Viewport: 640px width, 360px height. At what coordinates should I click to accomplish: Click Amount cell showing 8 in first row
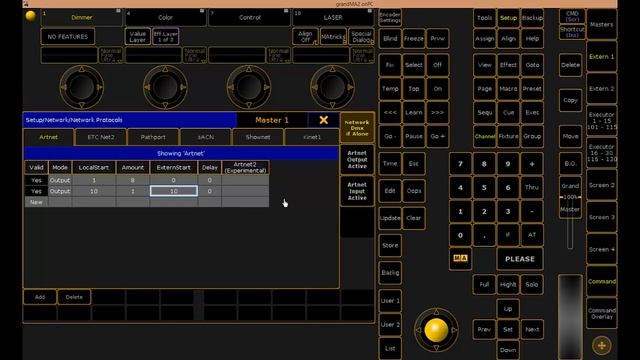pos(133,180)
